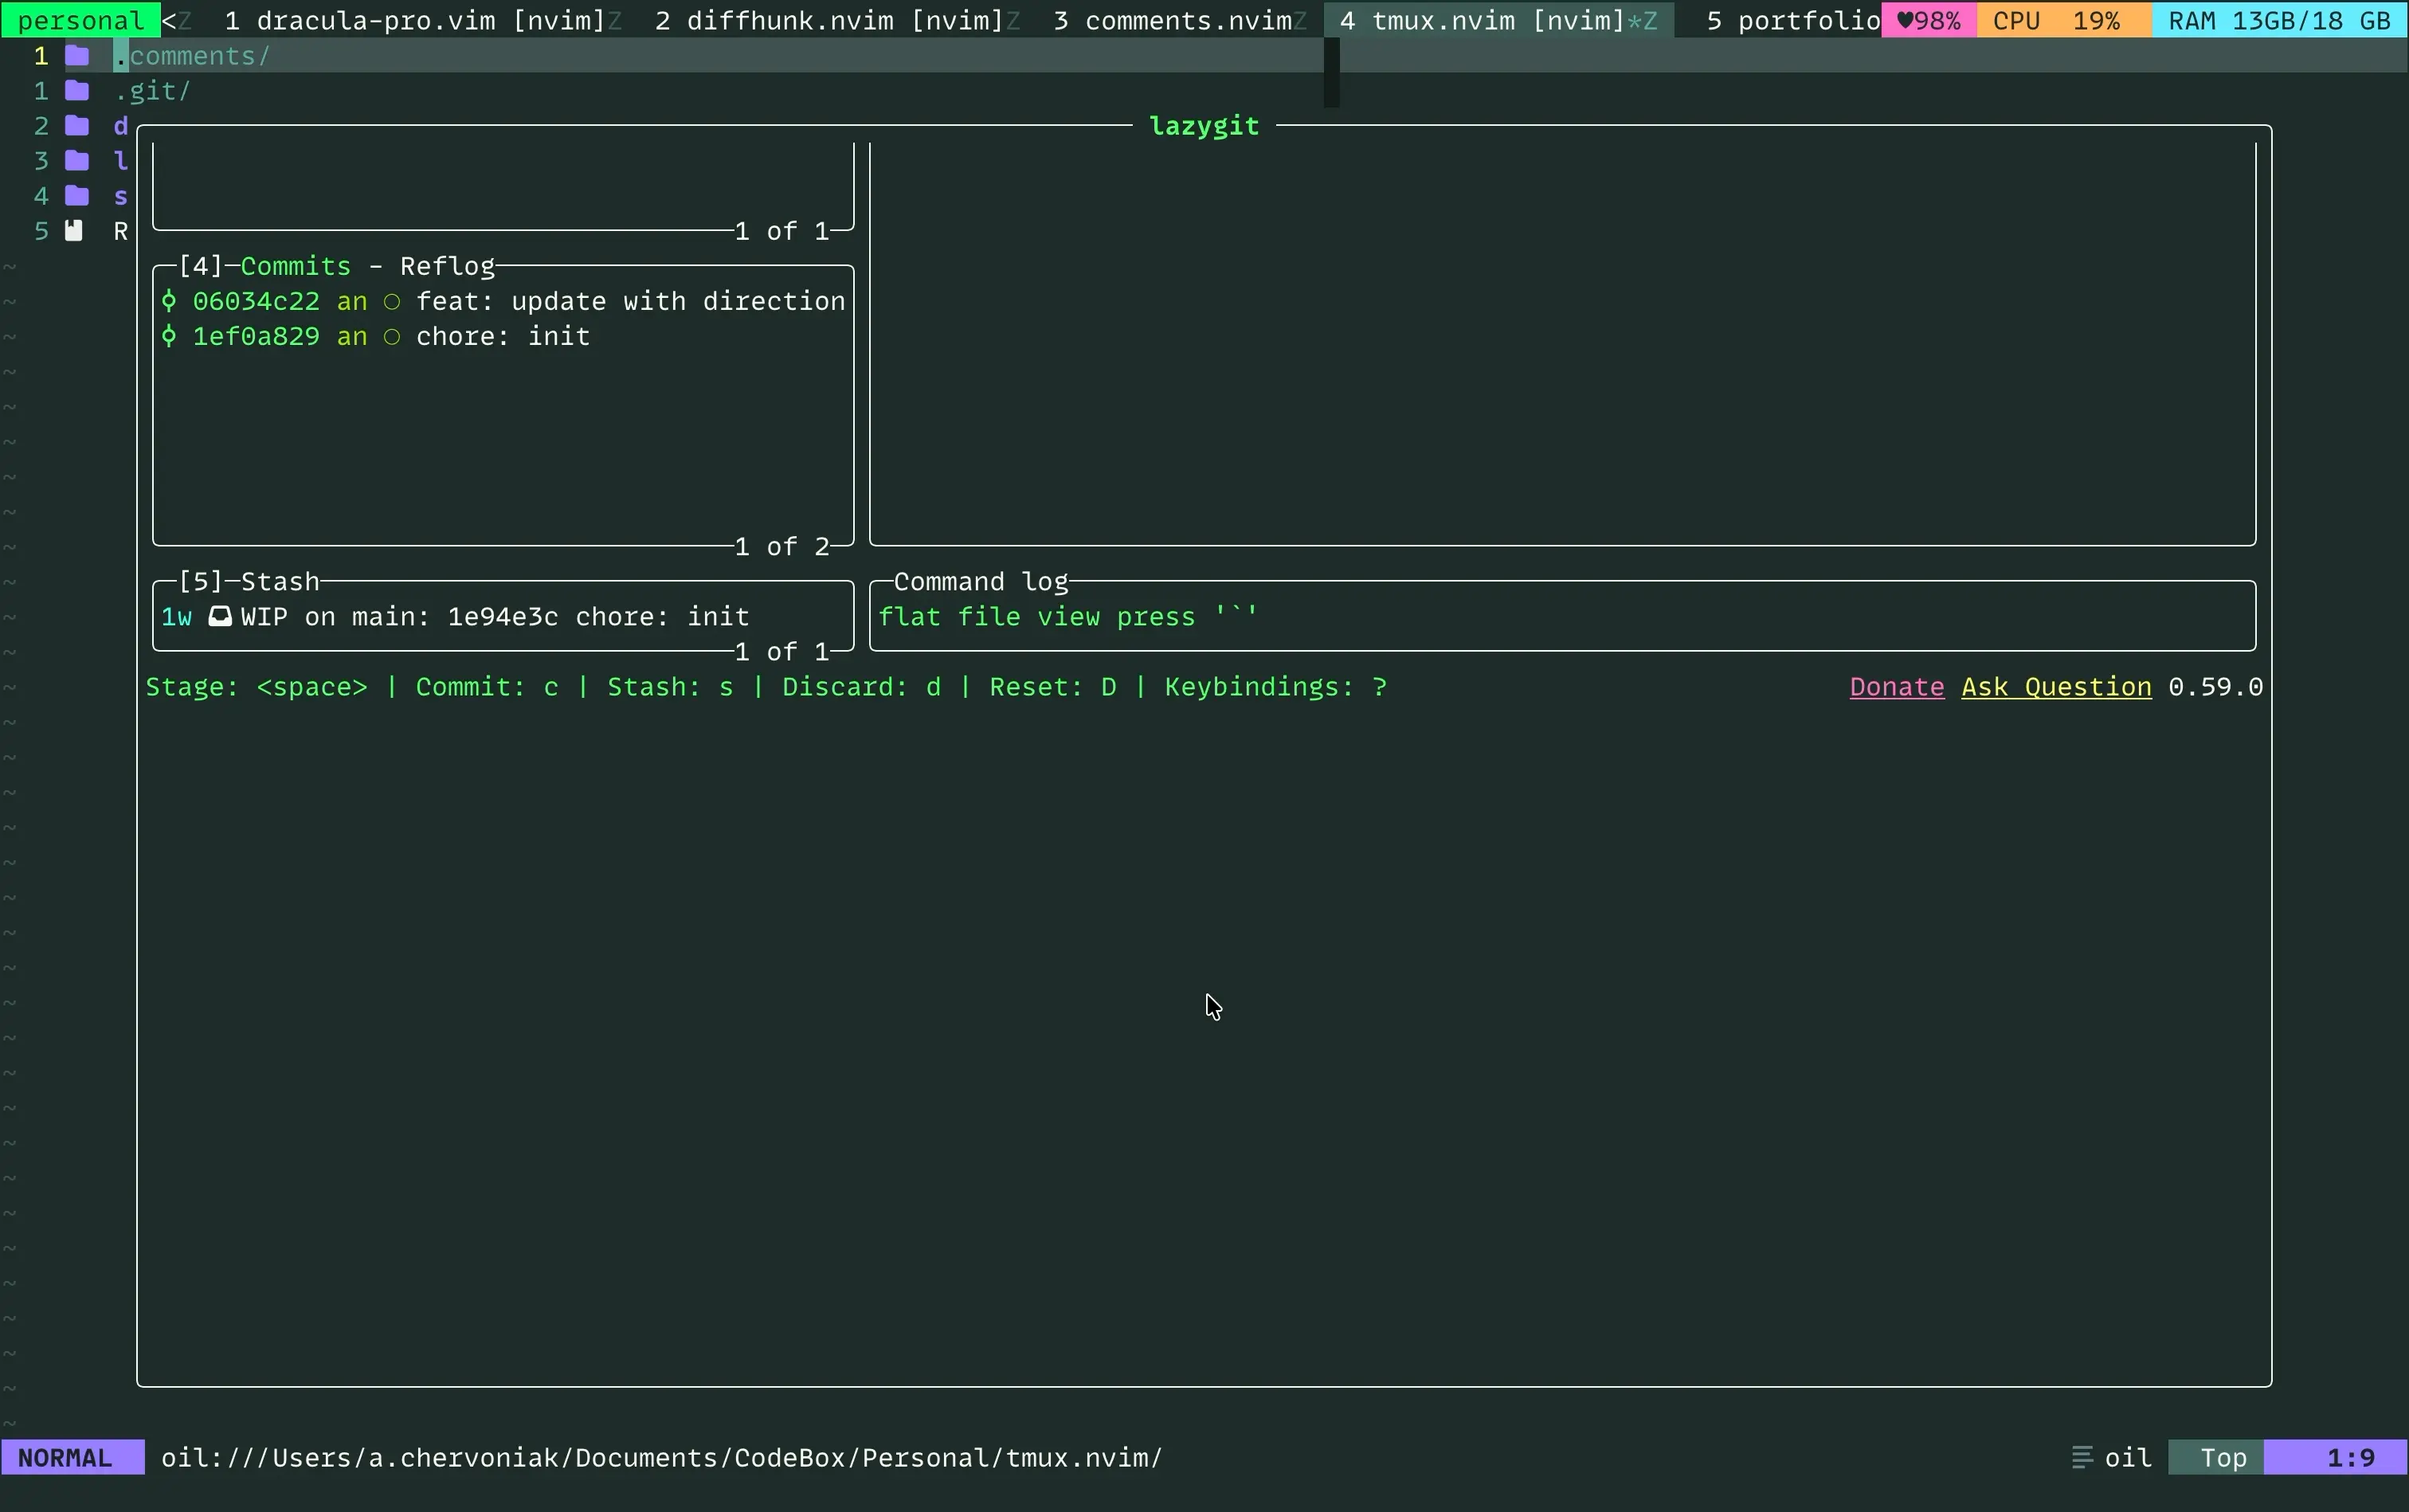Image resolution: width=2409 pixels, height=1512 pixels.
Task: Open the Donate link
Action: pyautogui.click(x=1897, y=687)
